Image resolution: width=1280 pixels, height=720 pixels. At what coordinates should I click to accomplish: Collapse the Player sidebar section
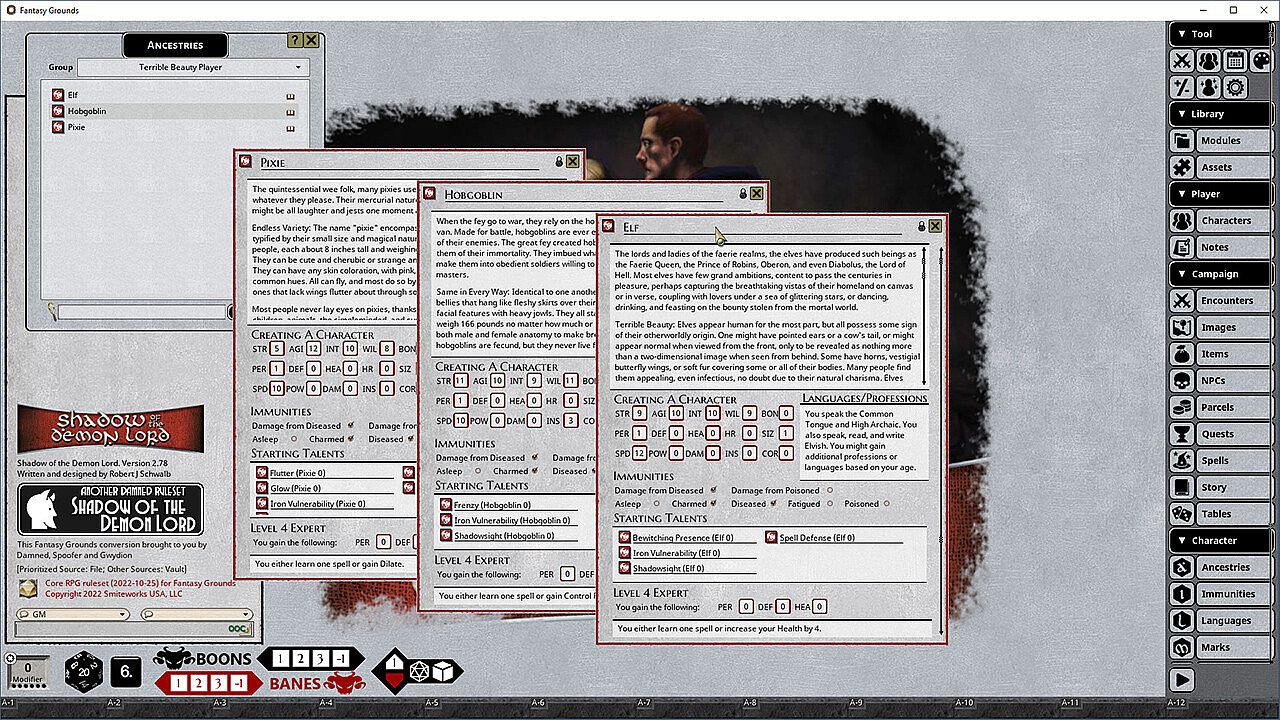click(x=1220, y=194)
